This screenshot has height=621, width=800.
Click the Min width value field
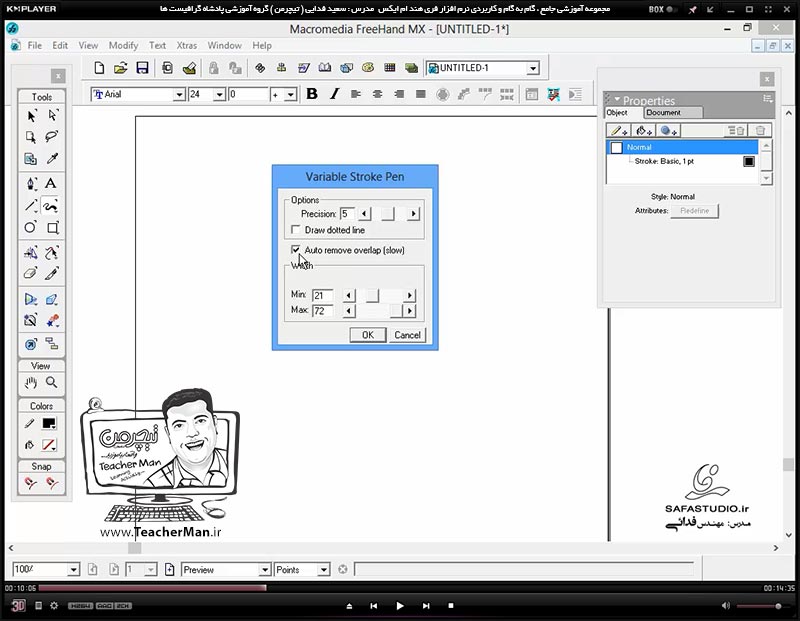click(322, 295)
